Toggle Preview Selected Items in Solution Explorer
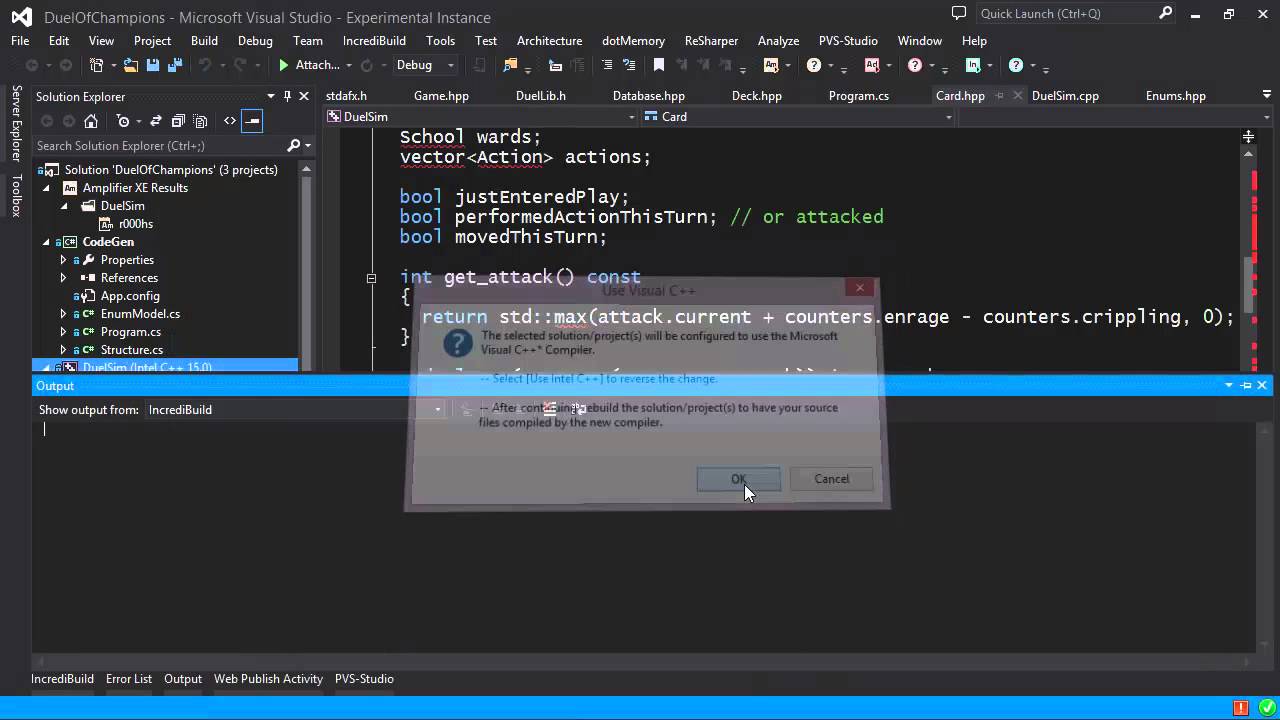The image size is (1280, 720). (x=252, y=121)
